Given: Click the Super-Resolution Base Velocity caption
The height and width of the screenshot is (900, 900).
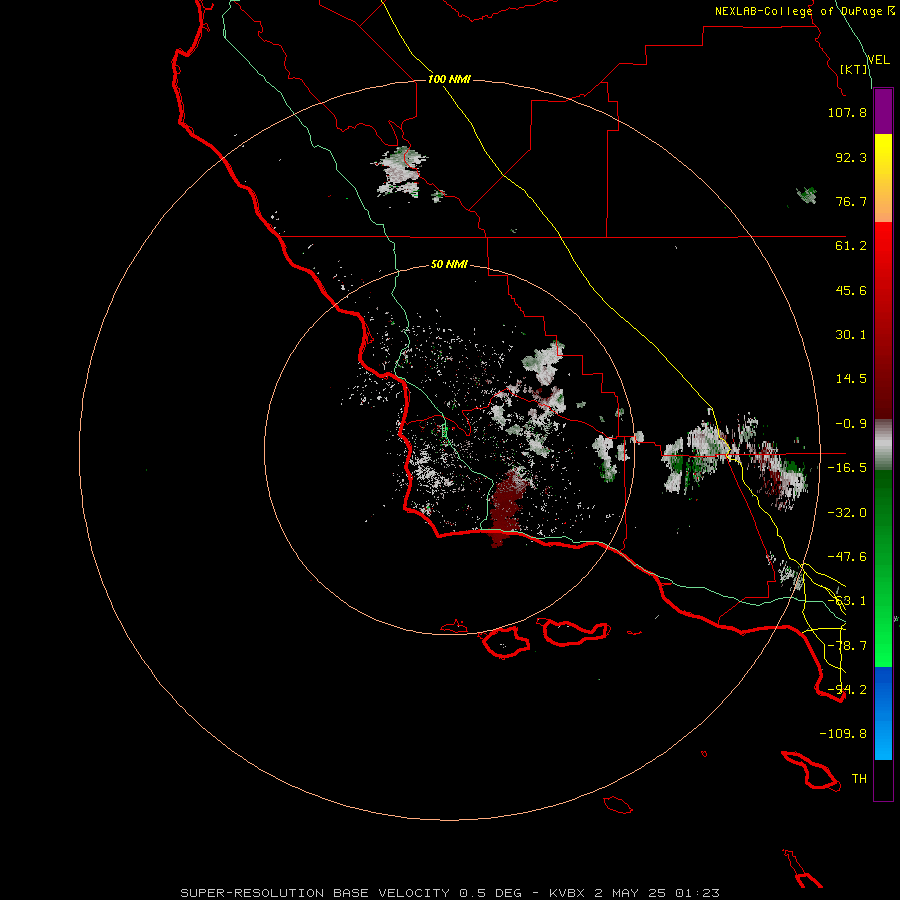Looking at the screenshot, I should (x=449, y=893).
